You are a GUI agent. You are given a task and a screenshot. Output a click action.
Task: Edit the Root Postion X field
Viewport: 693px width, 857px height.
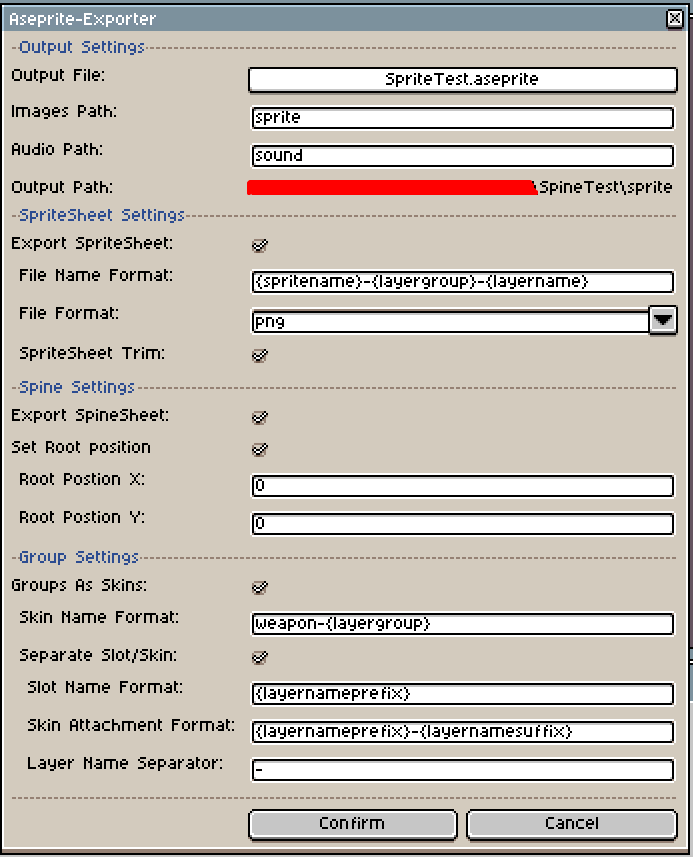(462, 485)
